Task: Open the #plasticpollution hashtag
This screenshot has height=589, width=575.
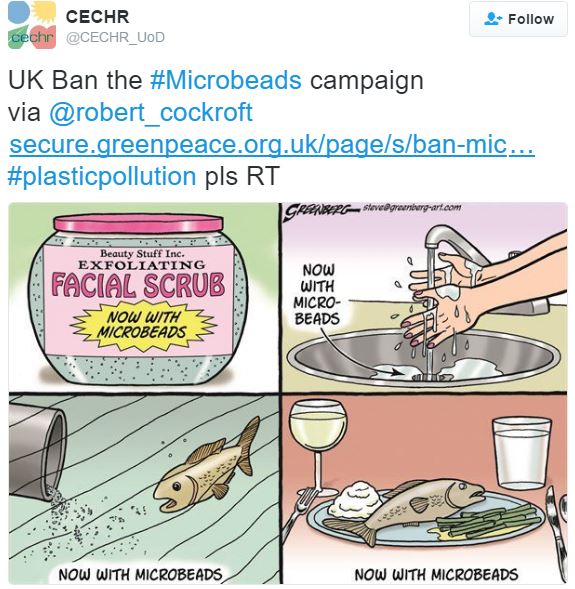Action: [102, 176]
